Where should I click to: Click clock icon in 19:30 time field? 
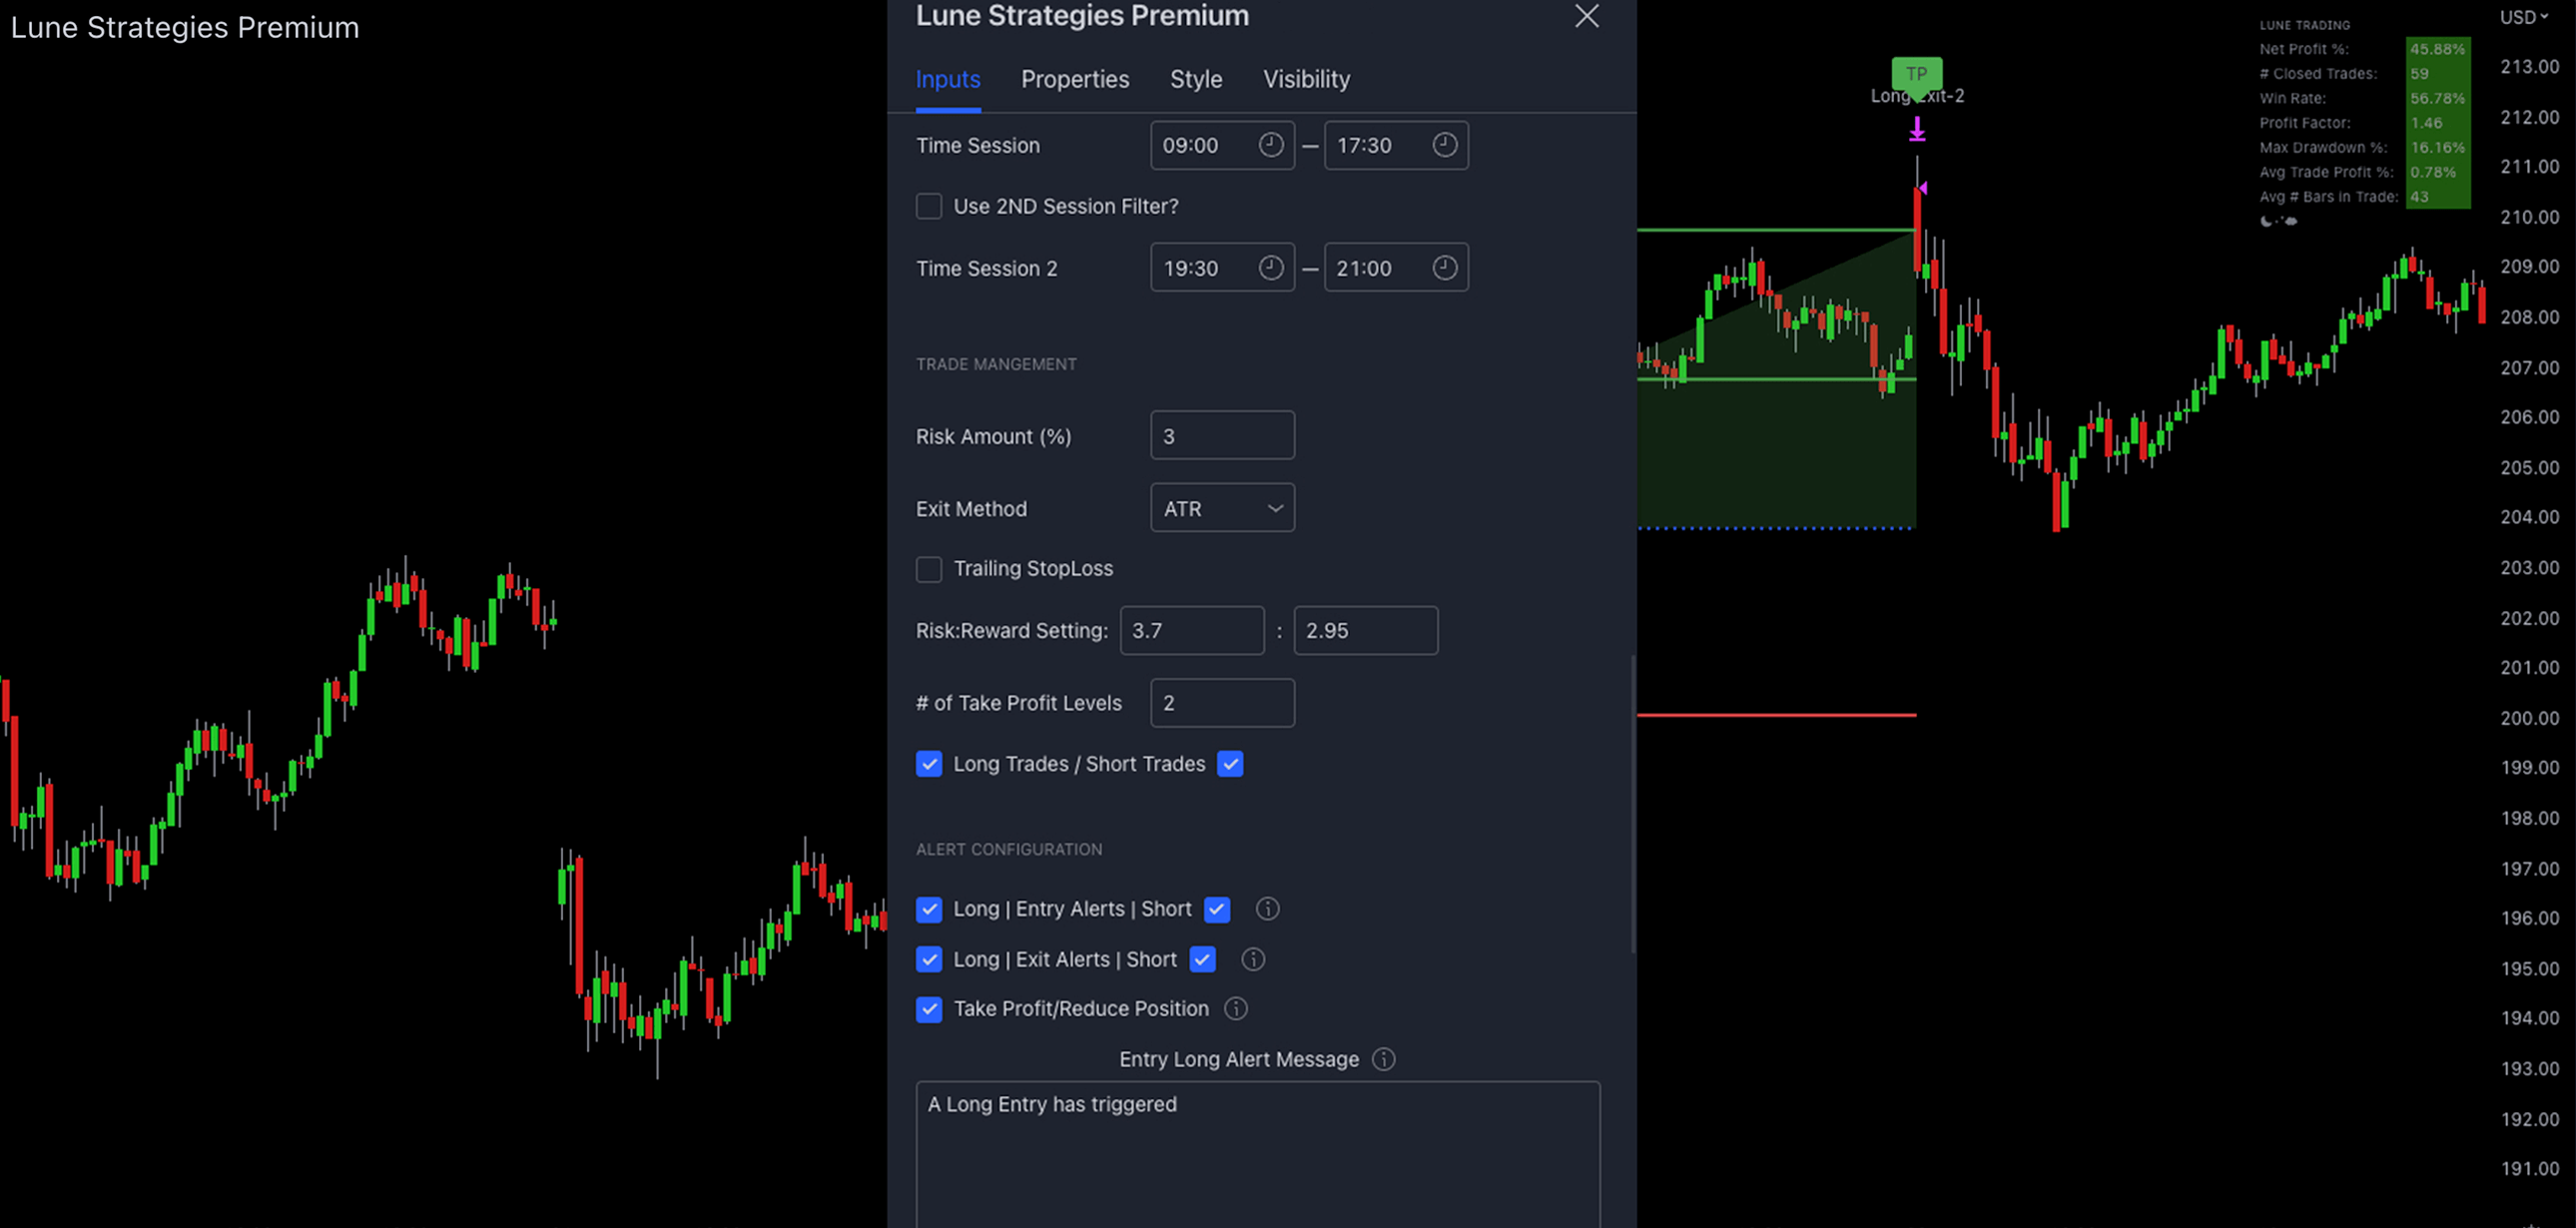1270,268
